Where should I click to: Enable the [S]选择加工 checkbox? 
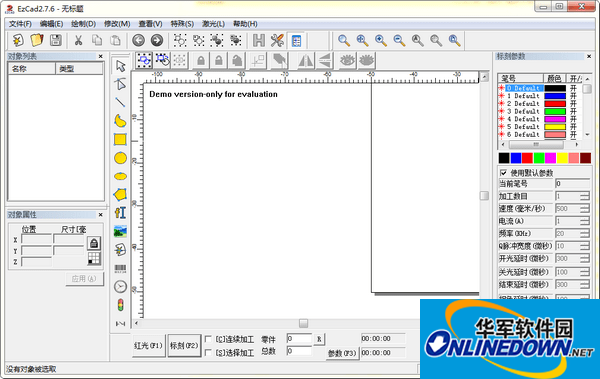(x=208, y=353)
